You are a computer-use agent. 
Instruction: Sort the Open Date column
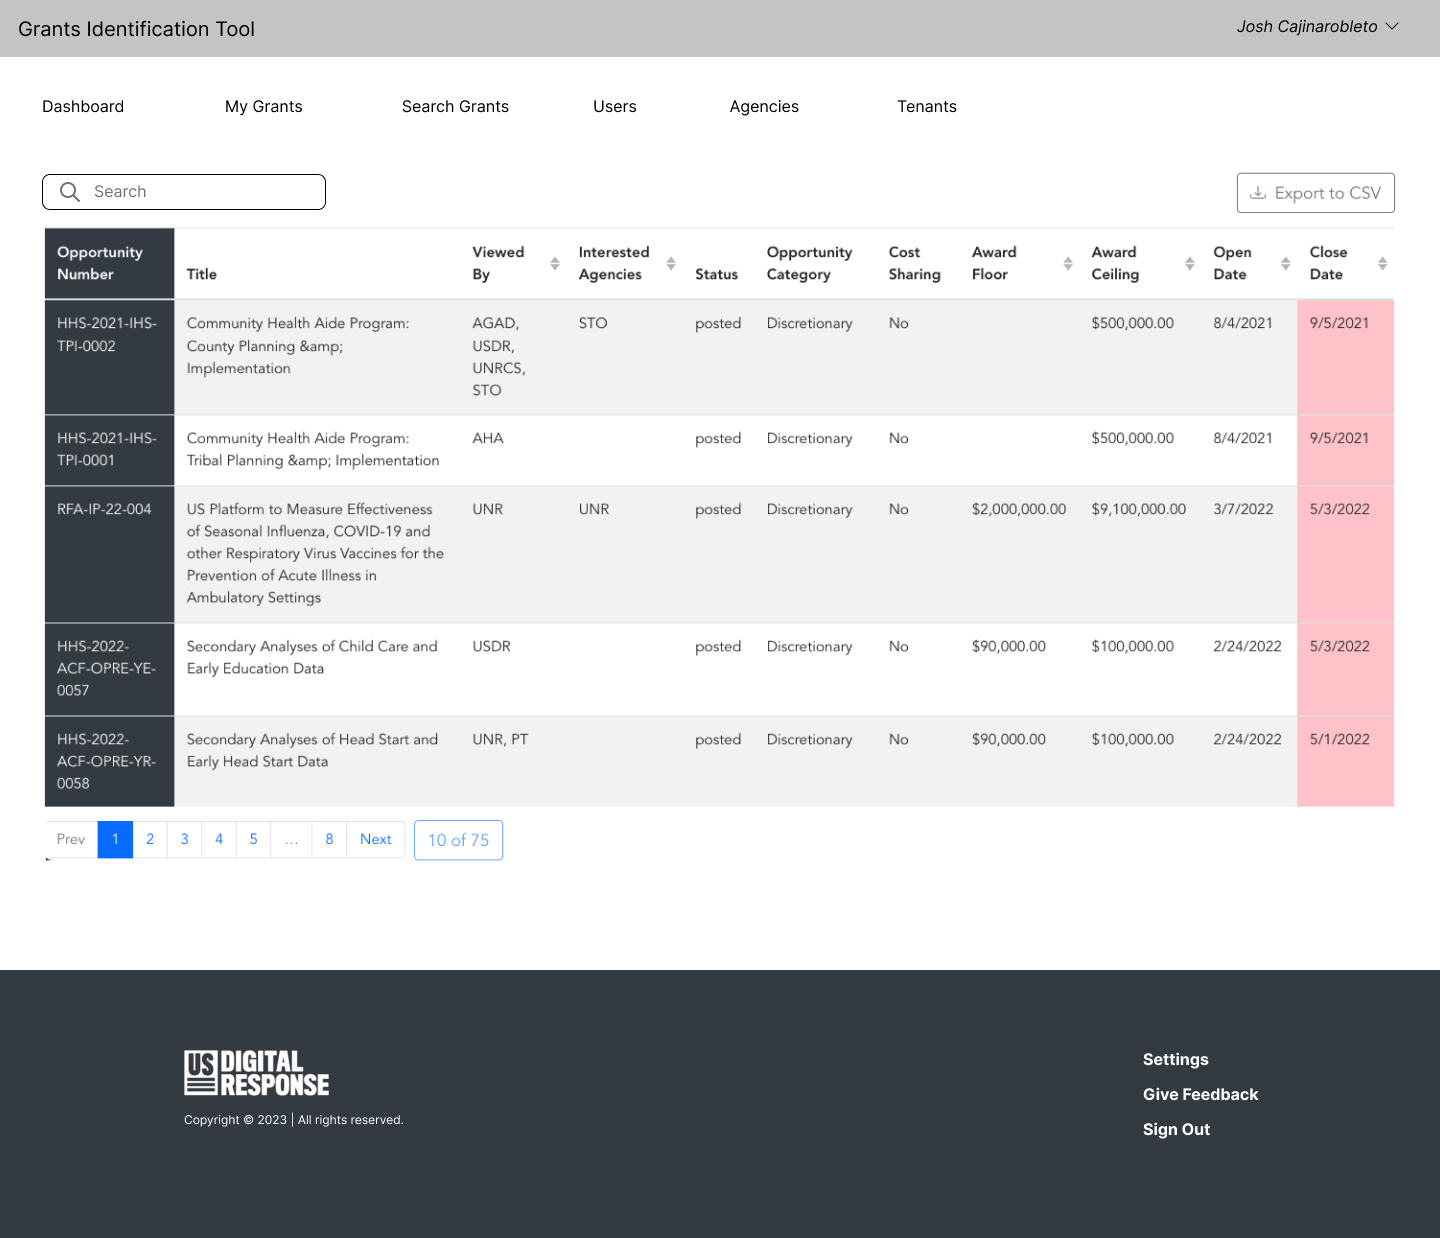(x=1285, y=263)
